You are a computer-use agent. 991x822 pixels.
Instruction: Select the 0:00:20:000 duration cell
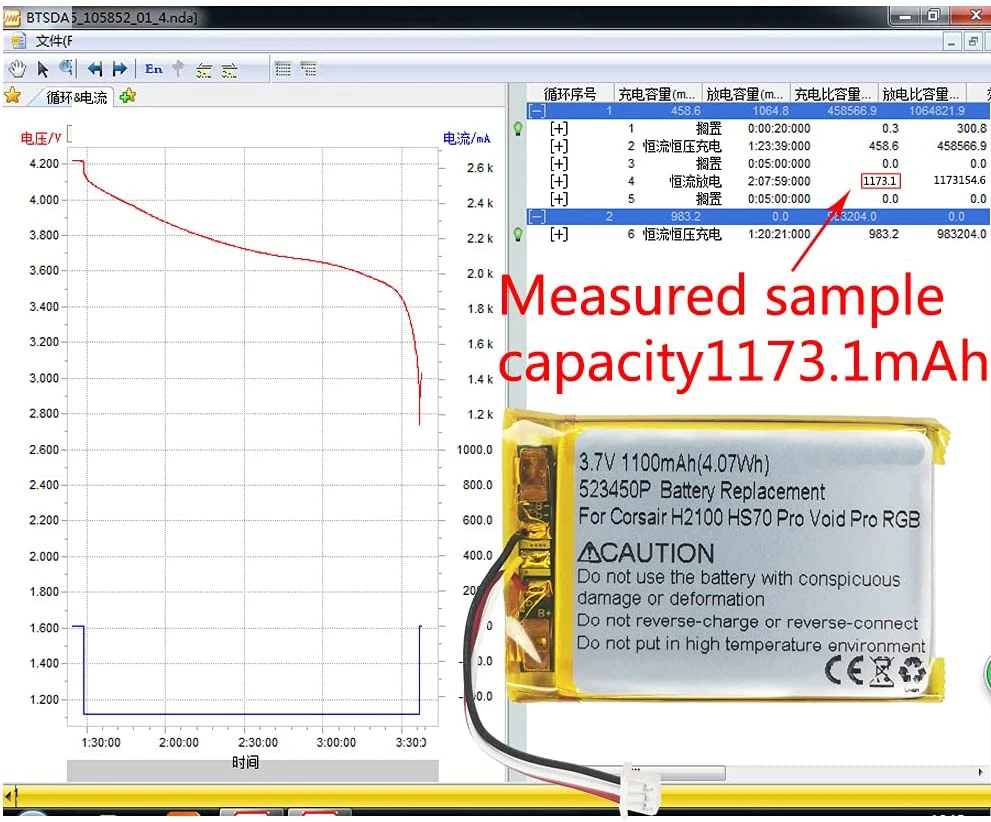coord(779,129)
